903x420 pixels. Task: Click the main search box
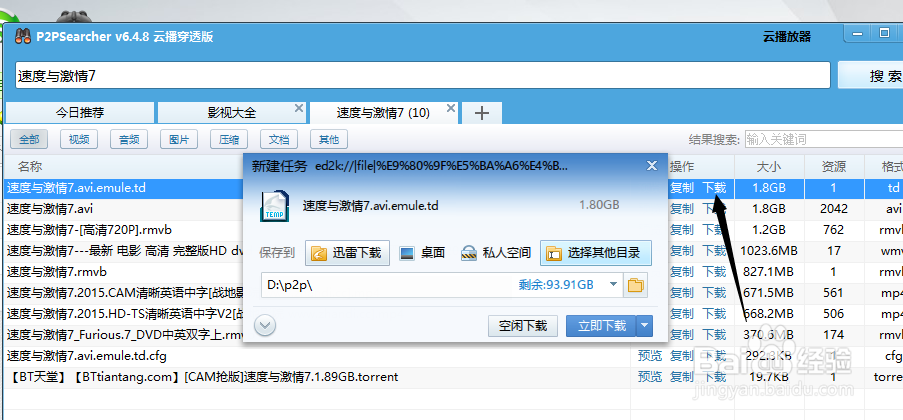423,75
